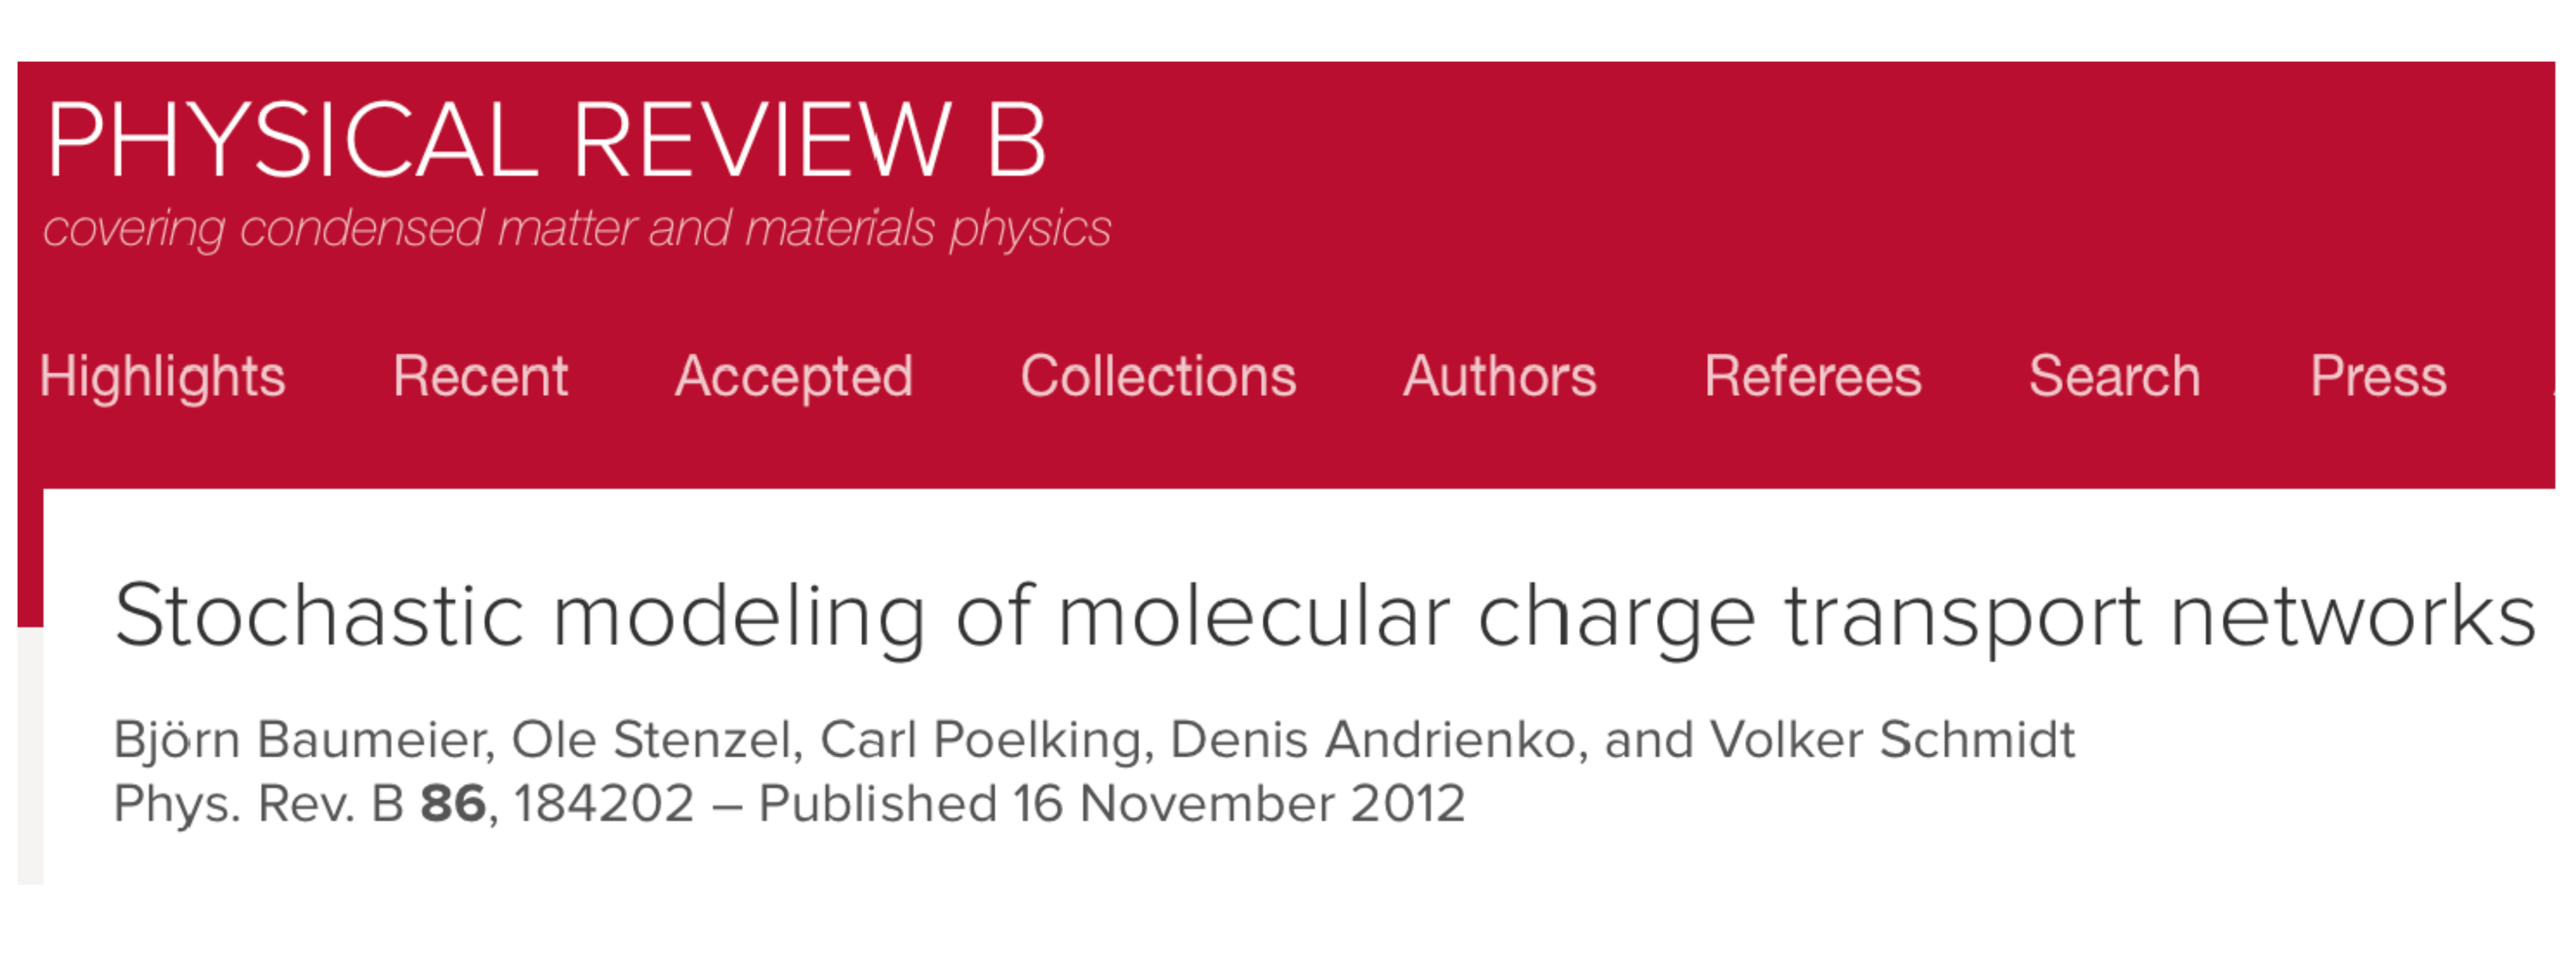The image size is (2576, 967).
Task: Click Search in the journal navigation
Action: [2114, 377]
